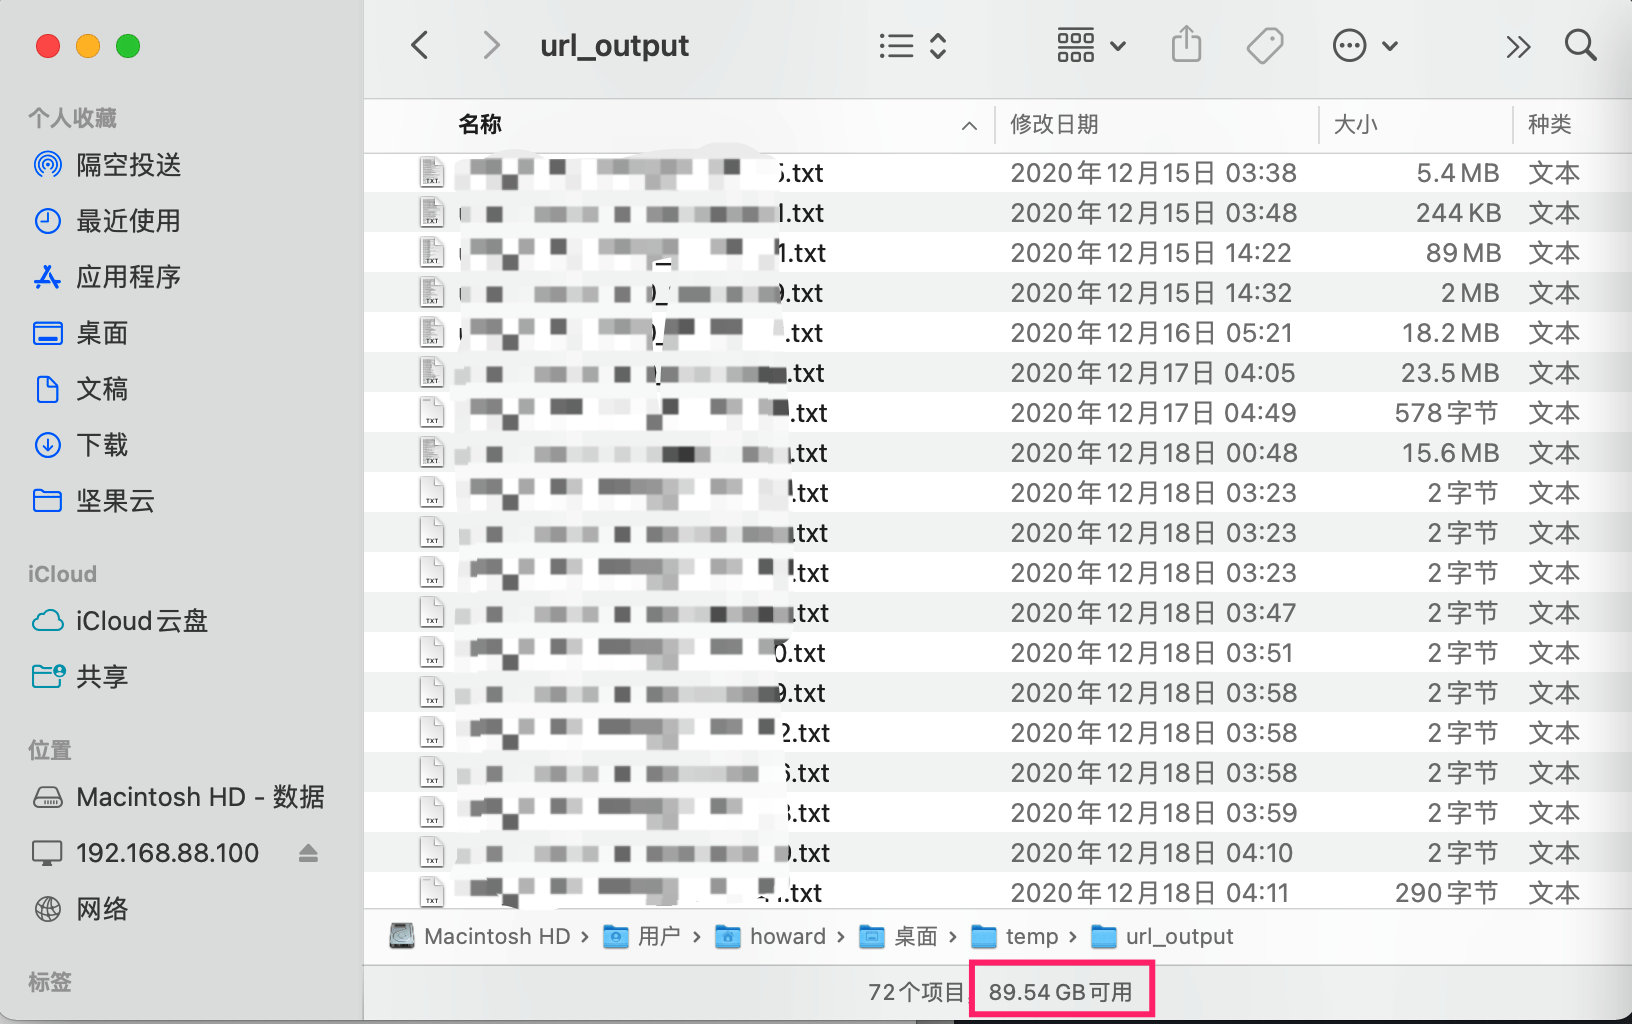Select file modified 2020年12月18日 03:47
The height and width of the screenshot is (1024, 1632).
tap(998, 613)
